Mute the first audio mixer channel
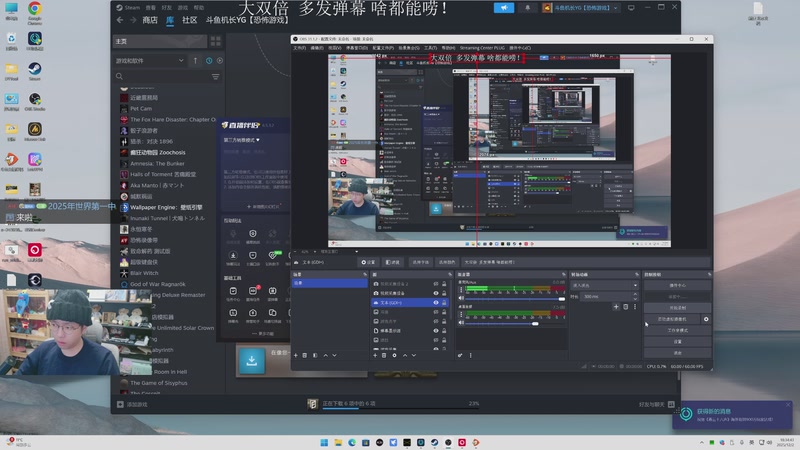 tap(461, 298)
